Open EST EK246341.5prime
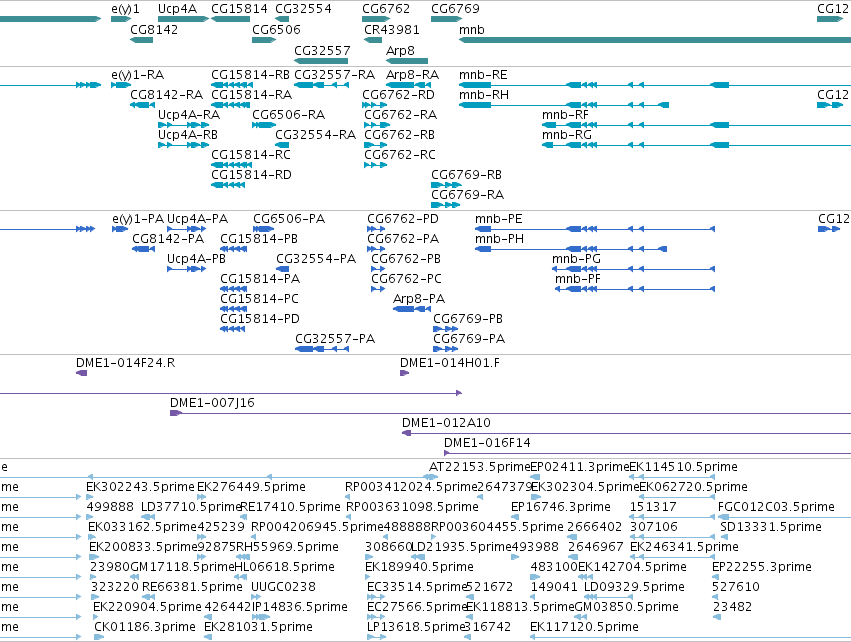 [x=684, y=547]
